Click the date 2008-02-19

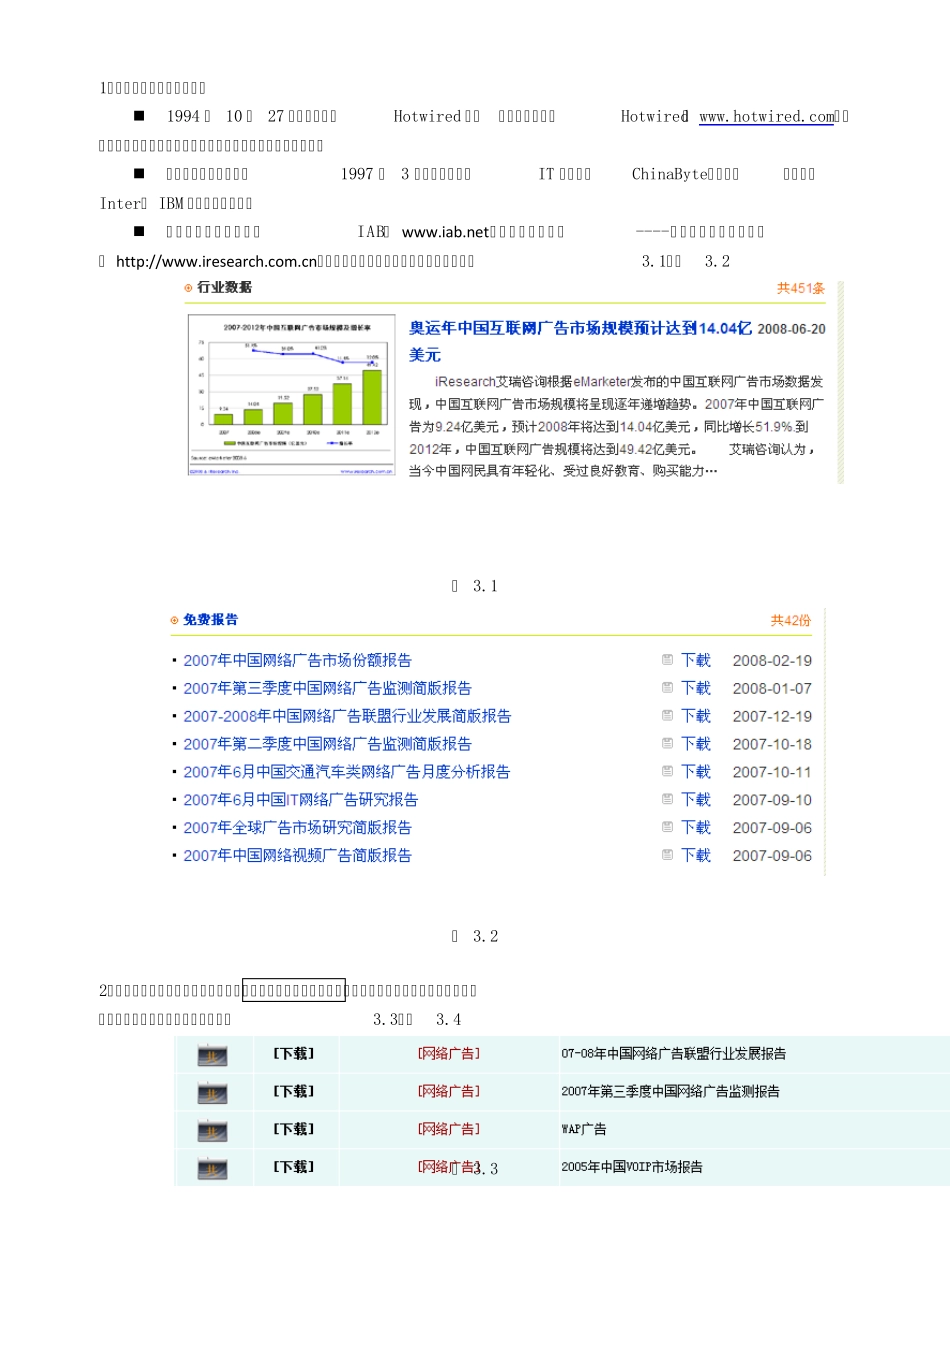[772, 661]
